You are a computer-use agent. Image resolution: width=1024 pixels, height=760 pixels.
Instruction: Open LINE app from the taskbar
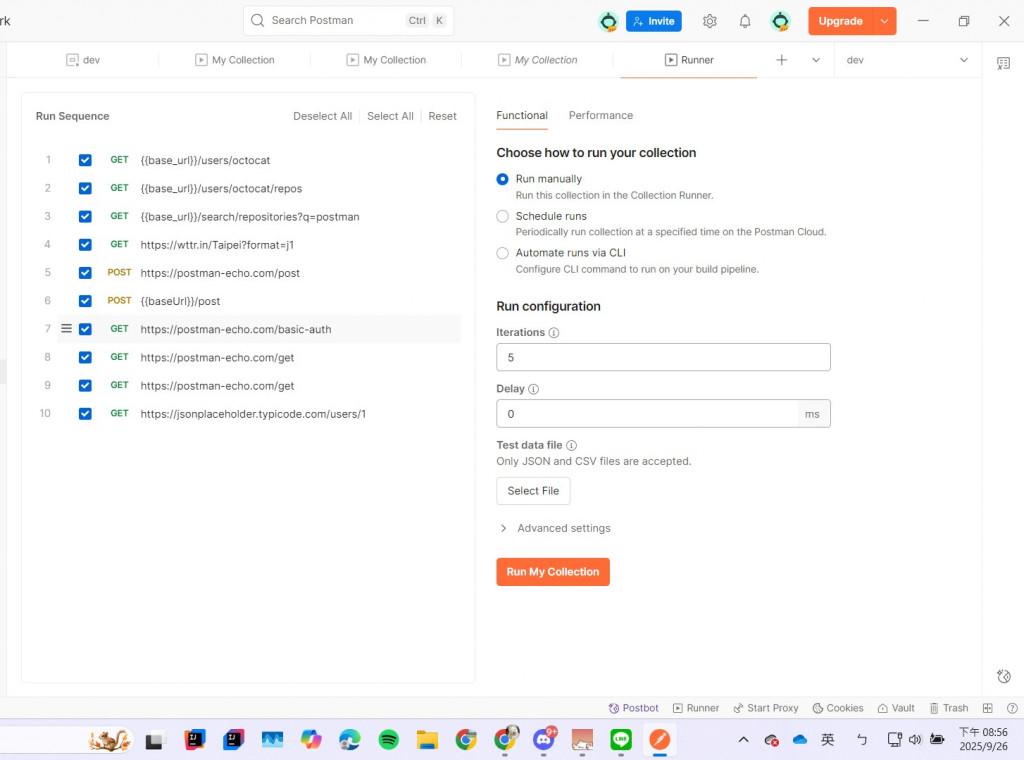click(x=620, y=739)
